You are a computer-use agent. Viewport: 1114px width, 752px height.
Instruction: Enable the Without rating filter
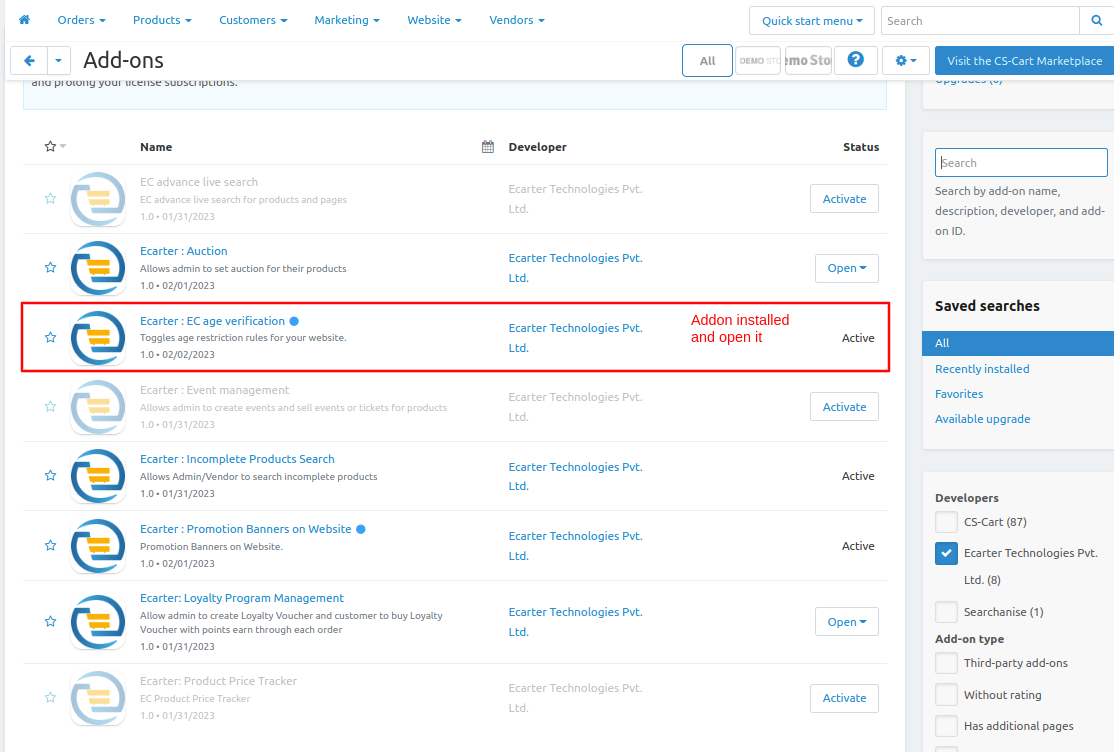tap(946, 694)
